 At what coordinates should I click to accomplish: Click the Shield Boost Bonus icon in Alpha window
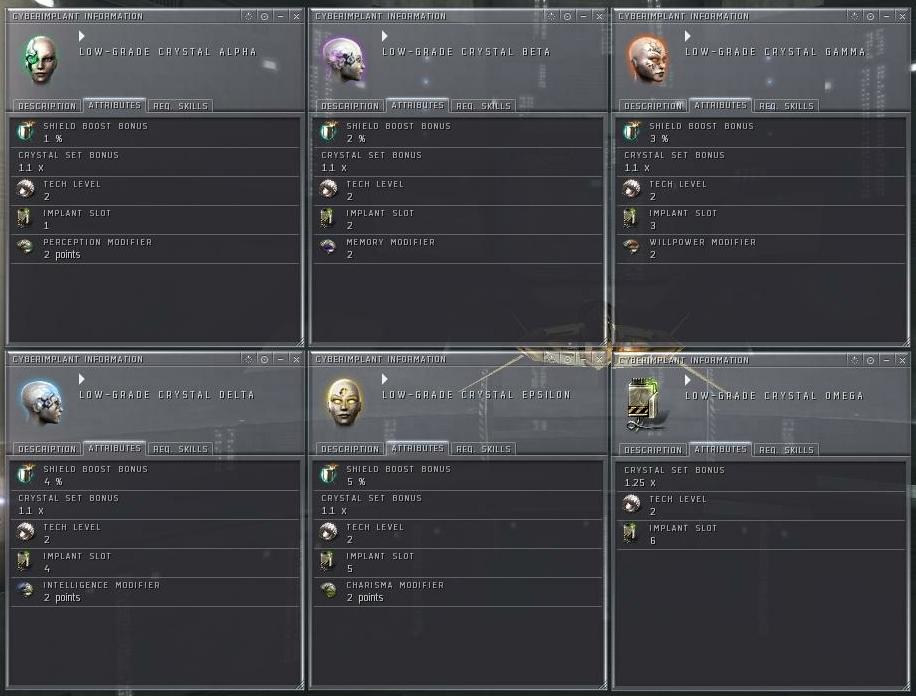tap(25, 131)
